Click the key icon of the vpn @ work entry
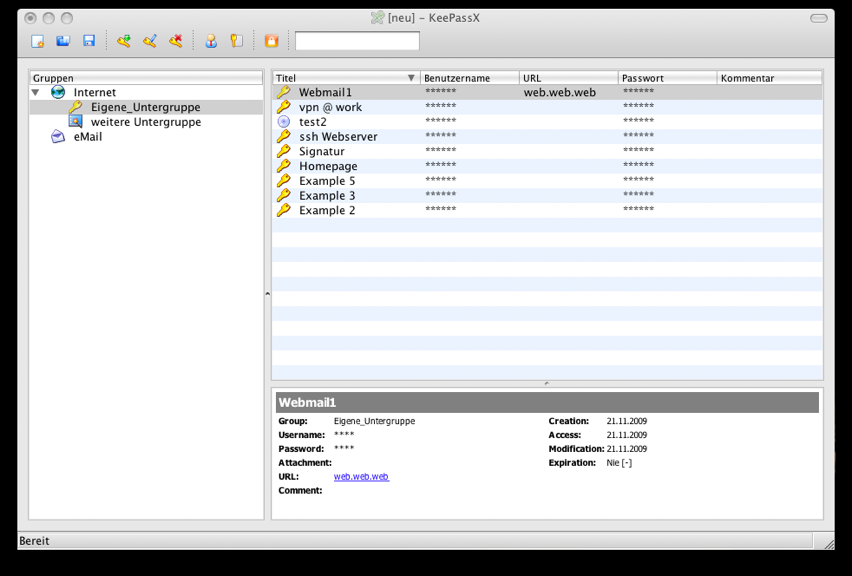The height and width of the screenshot is (576, 852). [x=284, y=107]
